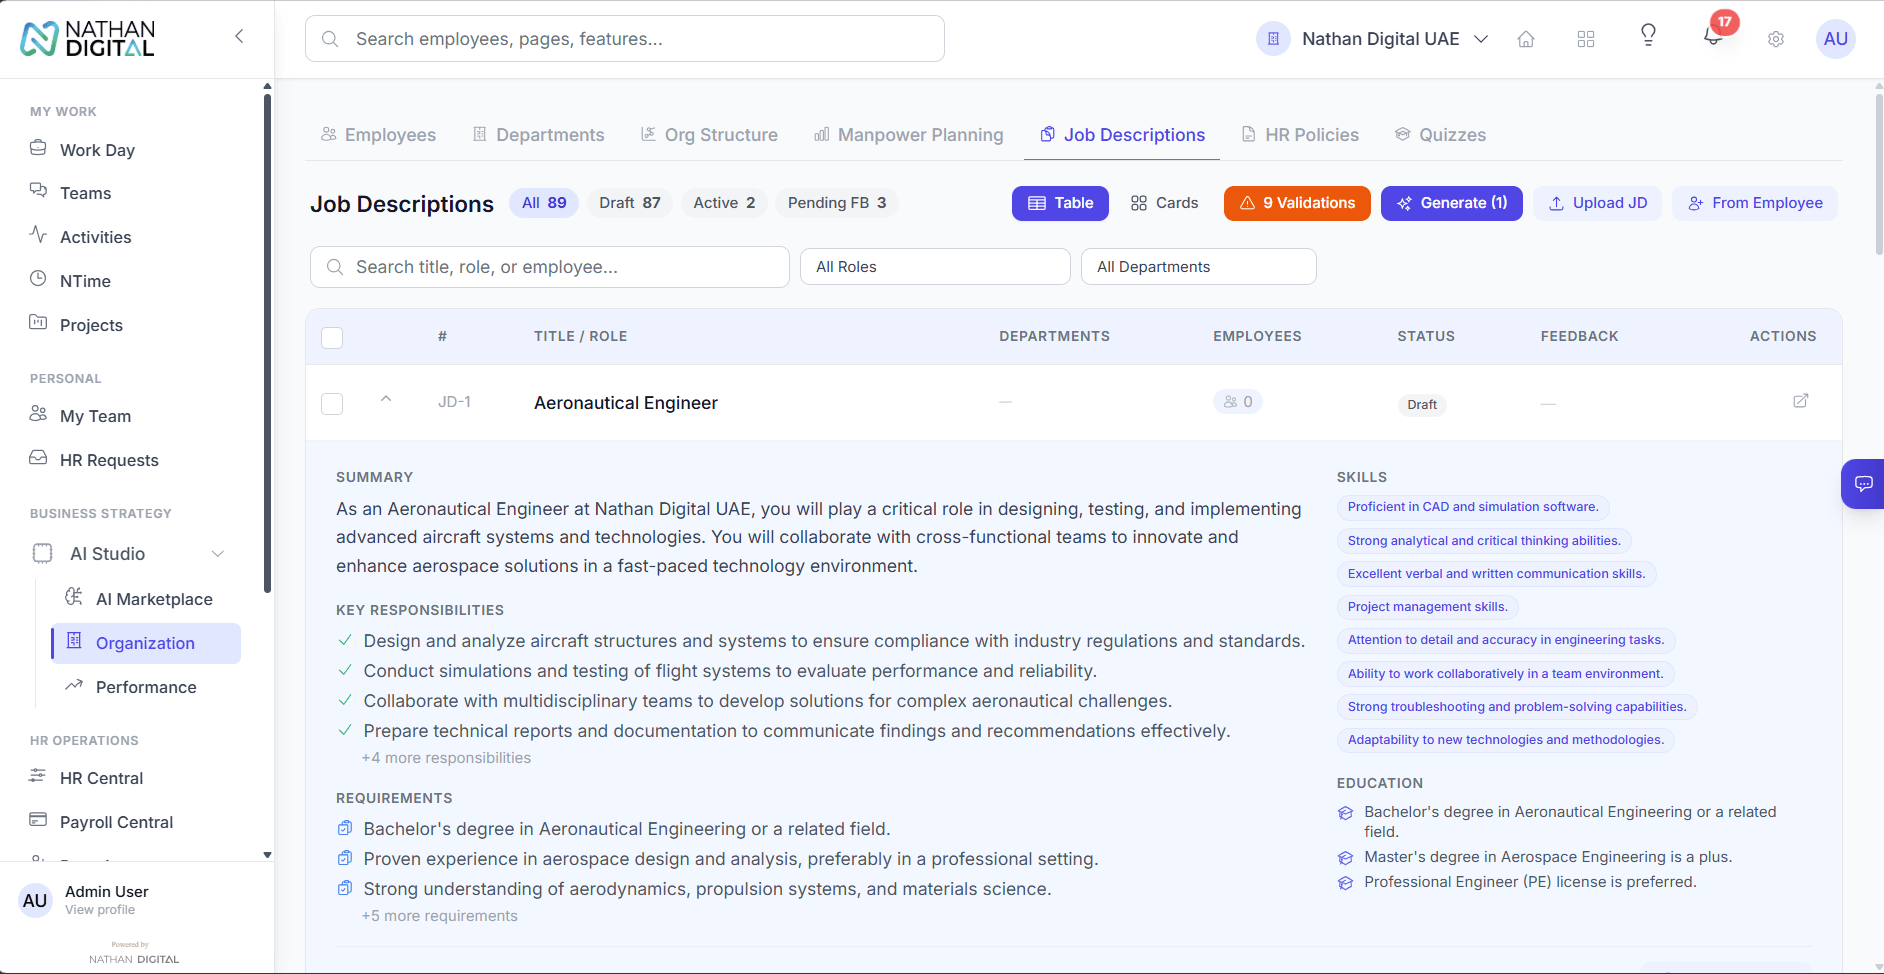Open the settings gear icon
The width and height of the screenshot is (1884, 974).
click(1776, 39)
